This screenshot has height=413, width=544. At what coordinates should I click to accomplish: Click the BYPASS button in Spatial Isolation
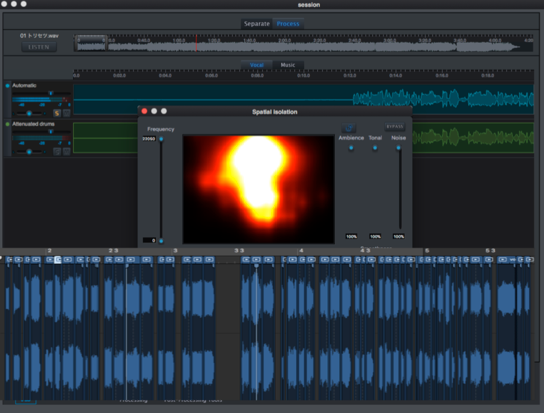coord(395,126)
